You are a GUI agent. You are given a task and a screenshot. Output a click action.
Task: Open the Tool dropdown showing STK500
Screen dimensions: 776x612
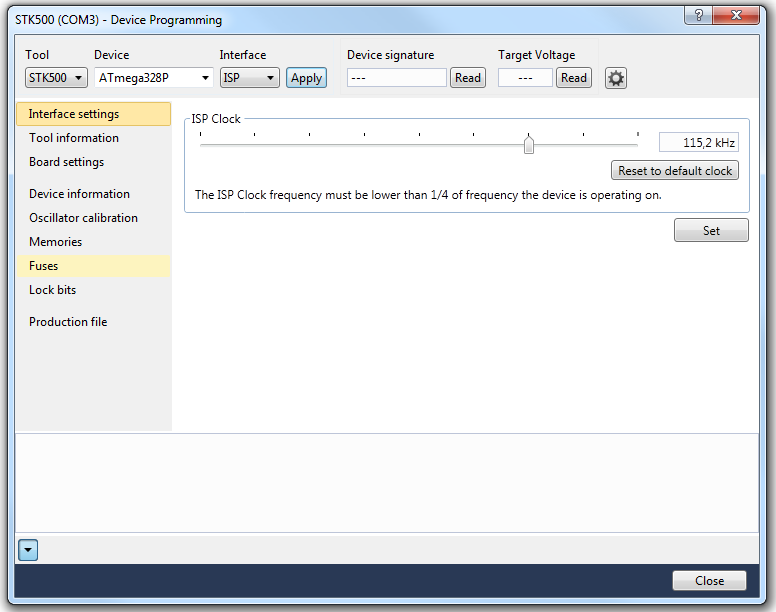56,78
